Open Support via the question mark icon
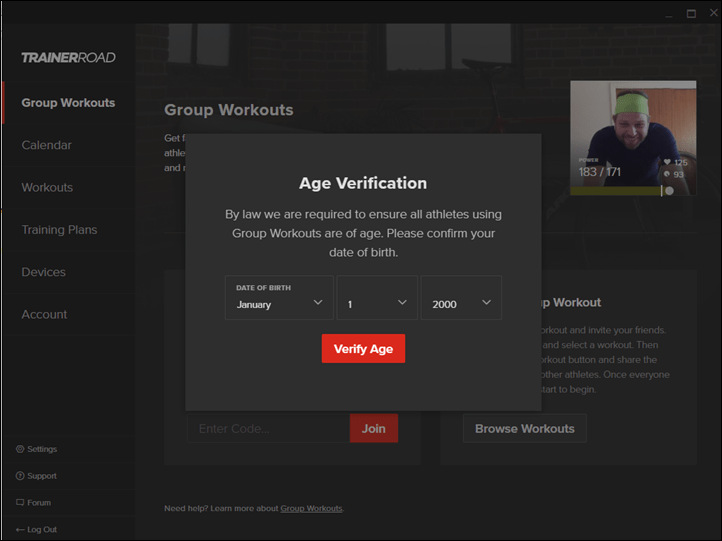Viewport: 722px width, 541px height. coord(20,476)
